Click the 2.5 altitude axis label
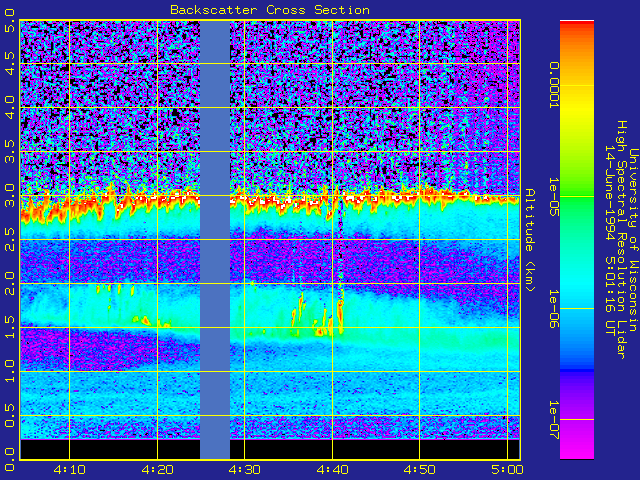Screen dimensions: 640x480 tap(9, 239)
